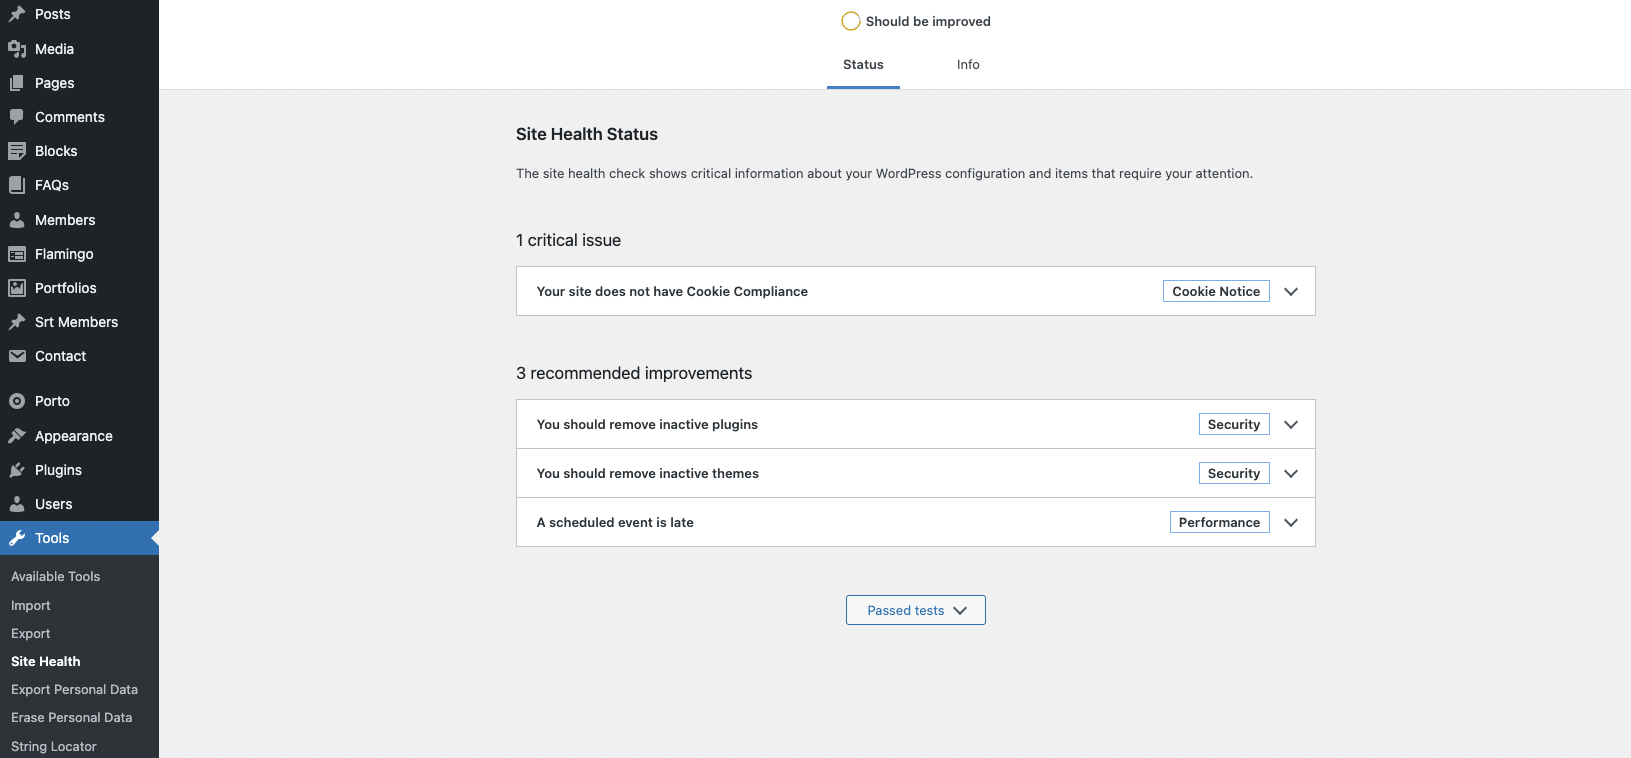Click the Media icon in sidebar
The width and height of the screenshot is (1631, 758).
click(17, 49)
